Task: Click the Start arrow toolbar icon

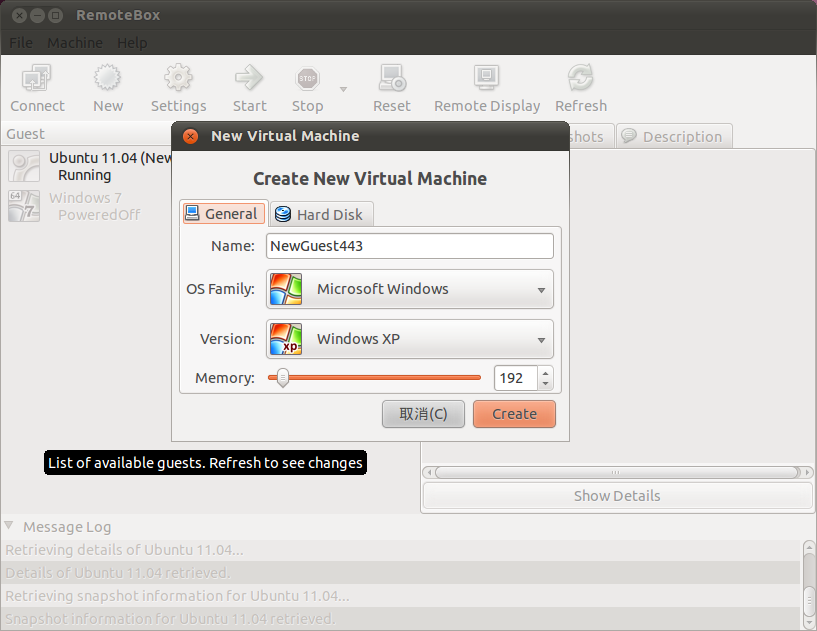Action: tap(249, 78)
